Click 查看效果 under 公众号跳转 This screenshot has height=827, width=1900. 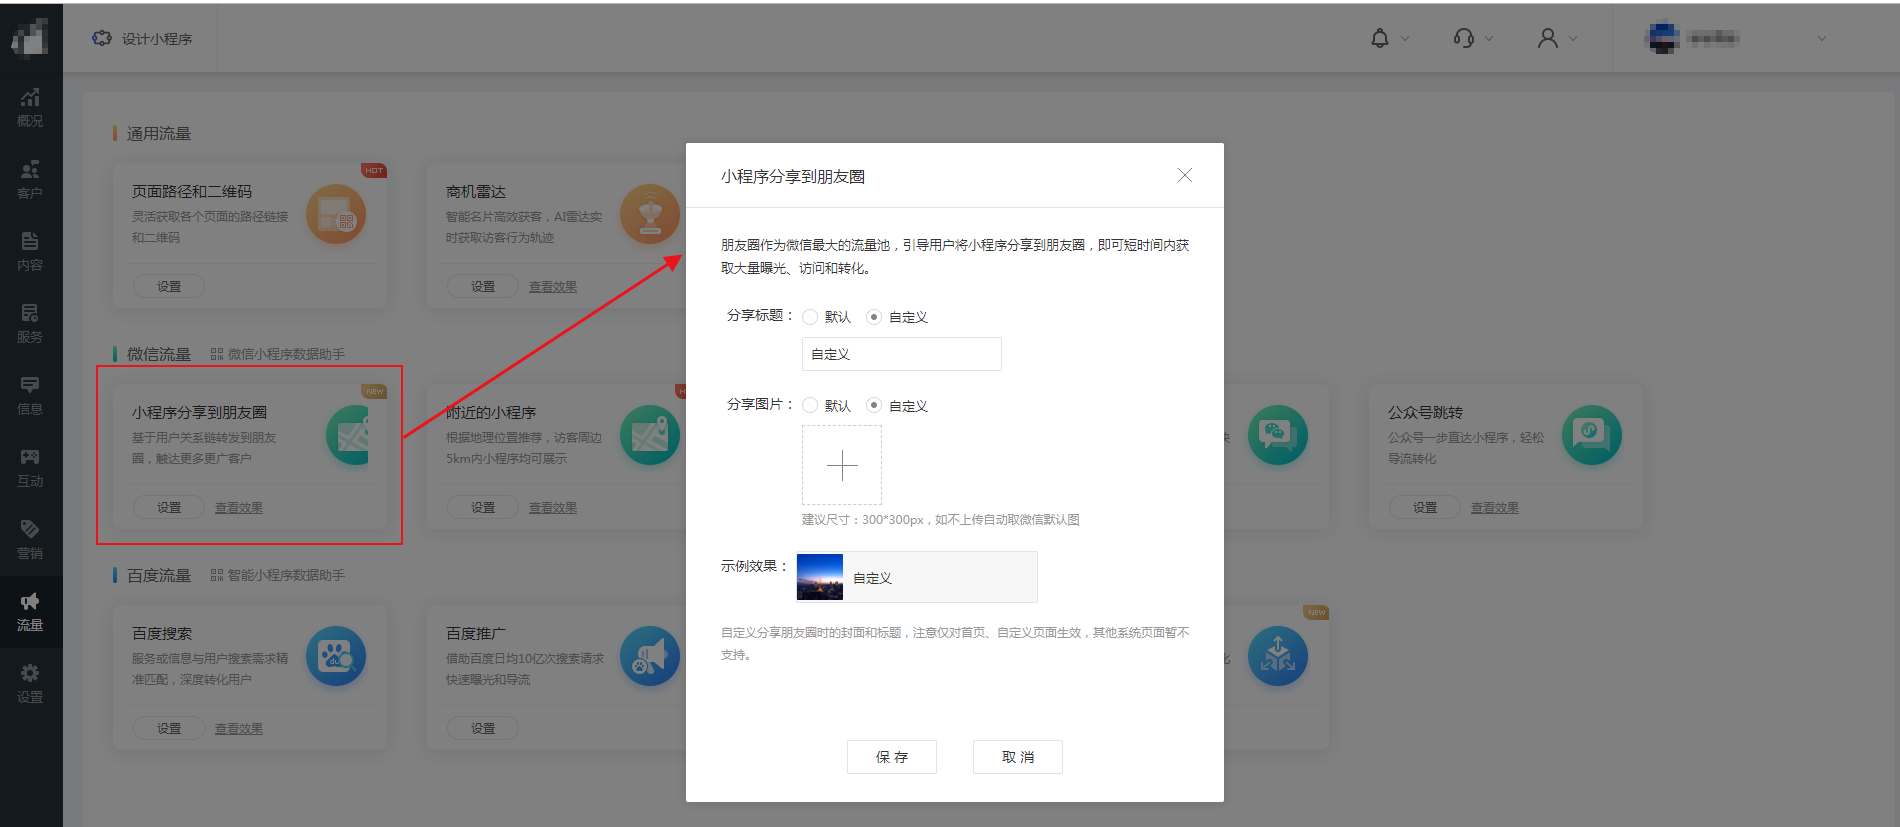click(1495, 508)
